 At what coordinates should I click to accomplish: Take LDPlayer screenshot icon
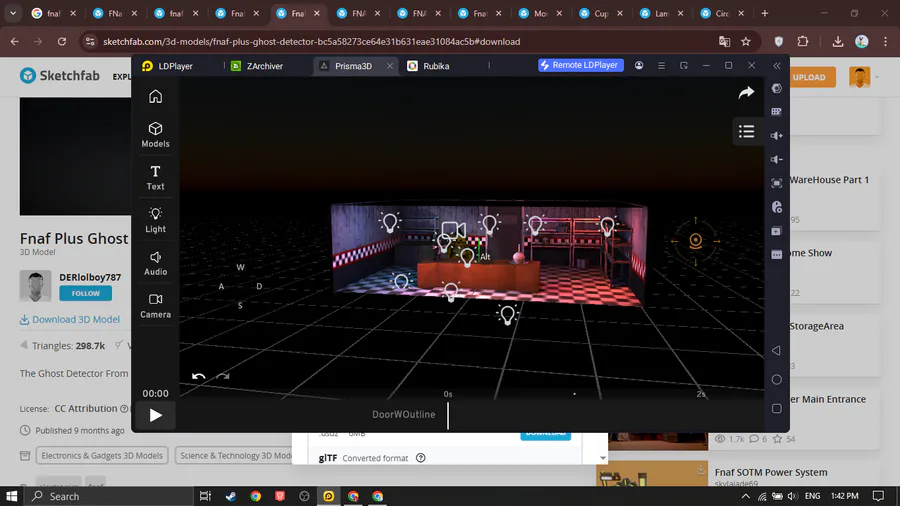click(777, 183)
